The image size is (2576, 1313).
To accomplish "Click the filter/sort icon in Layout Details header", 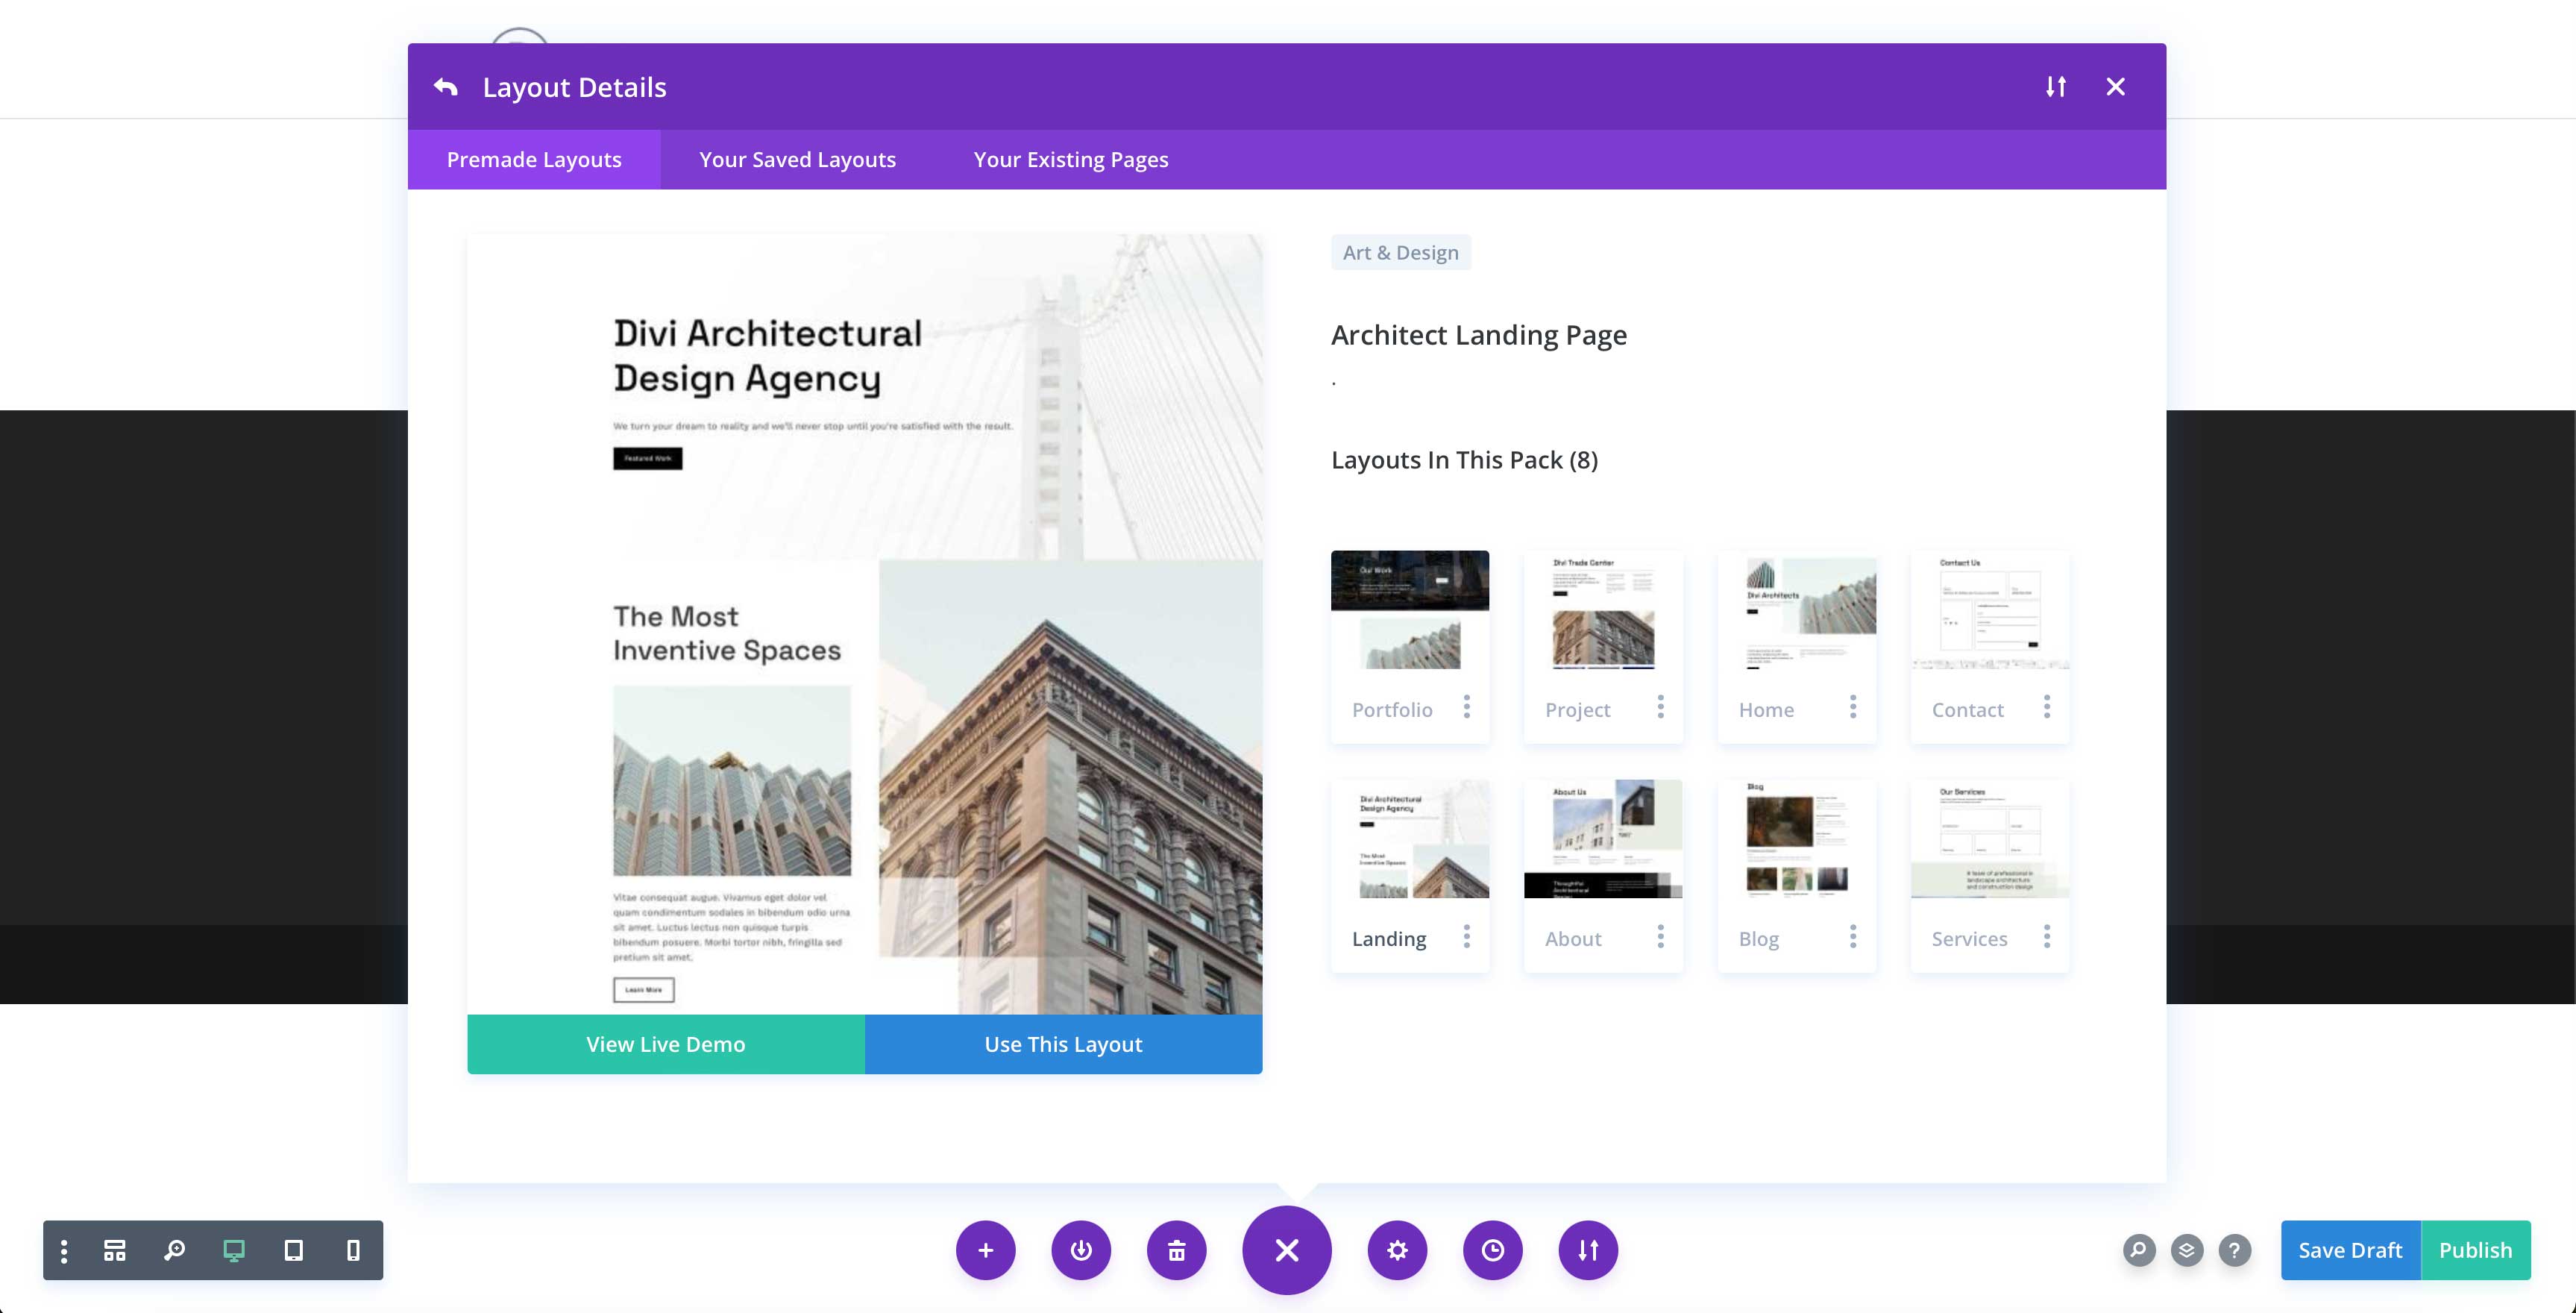I will point(2057,85).
